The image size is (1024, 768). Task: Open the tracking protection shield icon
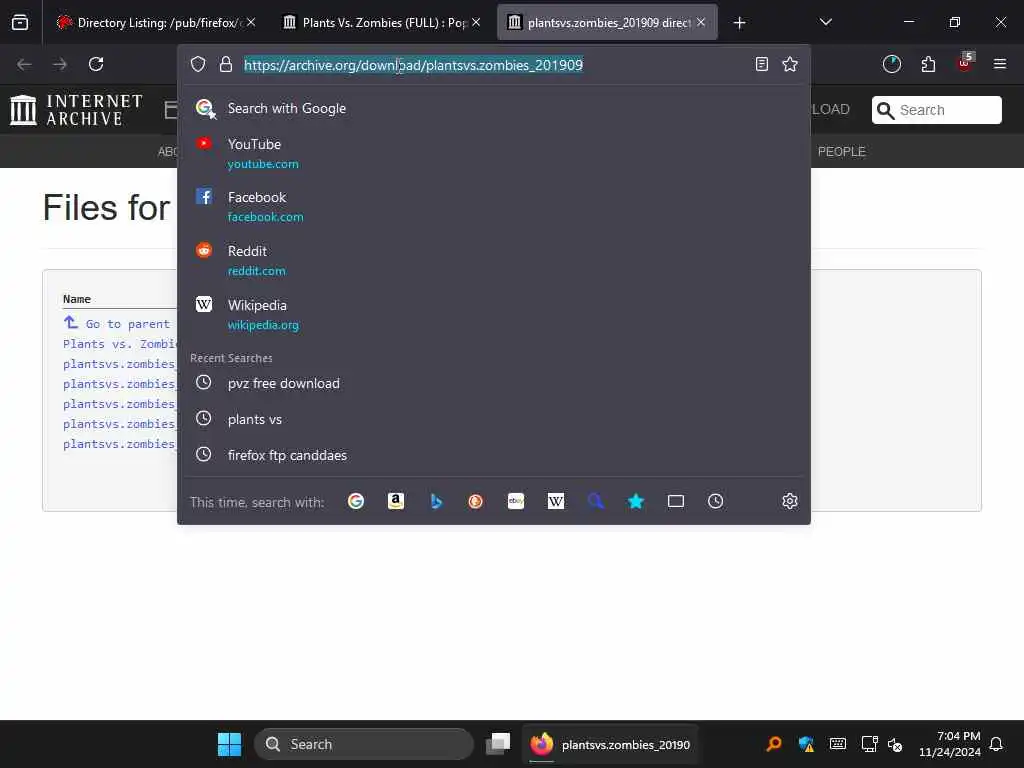198,64
